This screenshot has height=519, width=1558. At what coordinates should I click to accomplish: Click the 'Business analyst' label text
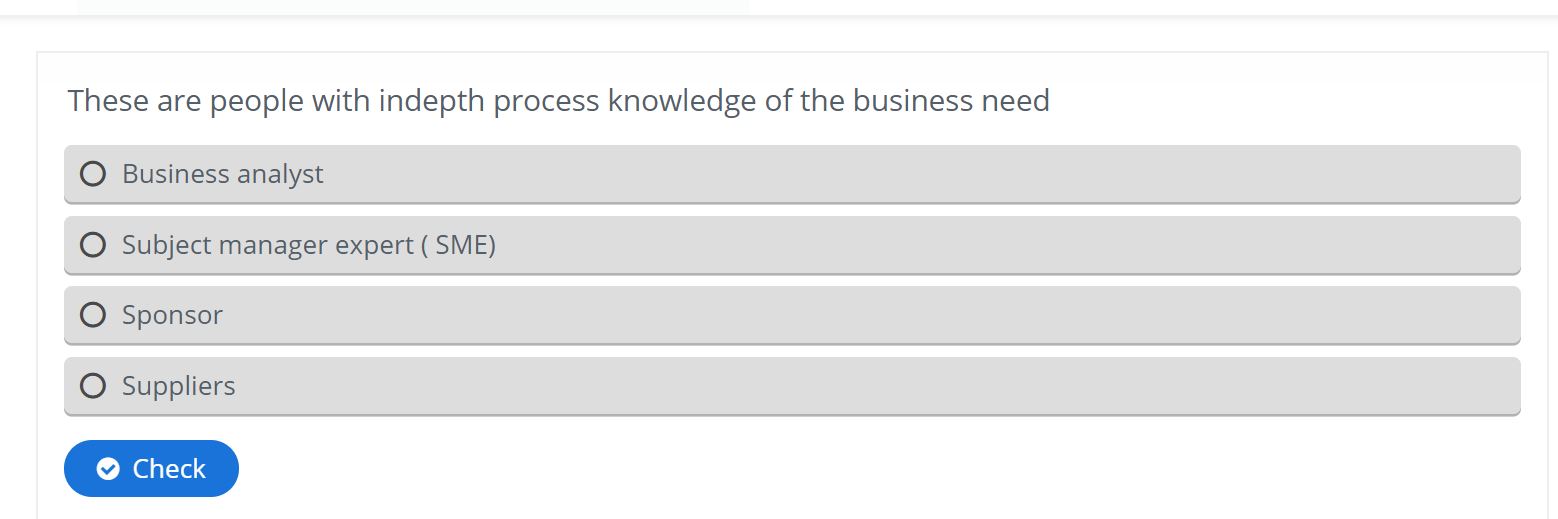coord(223,174)
